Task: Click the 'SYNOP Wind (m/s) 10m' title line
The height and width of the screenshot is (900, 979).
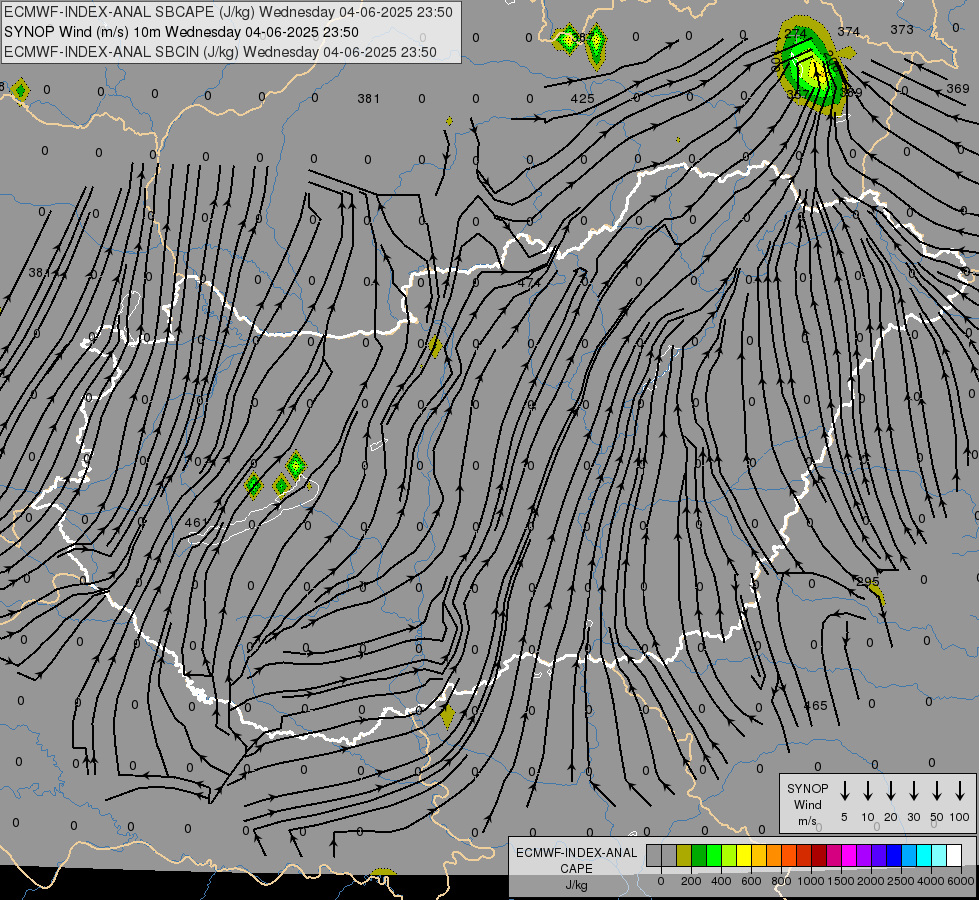Action: tap(181, 32)
